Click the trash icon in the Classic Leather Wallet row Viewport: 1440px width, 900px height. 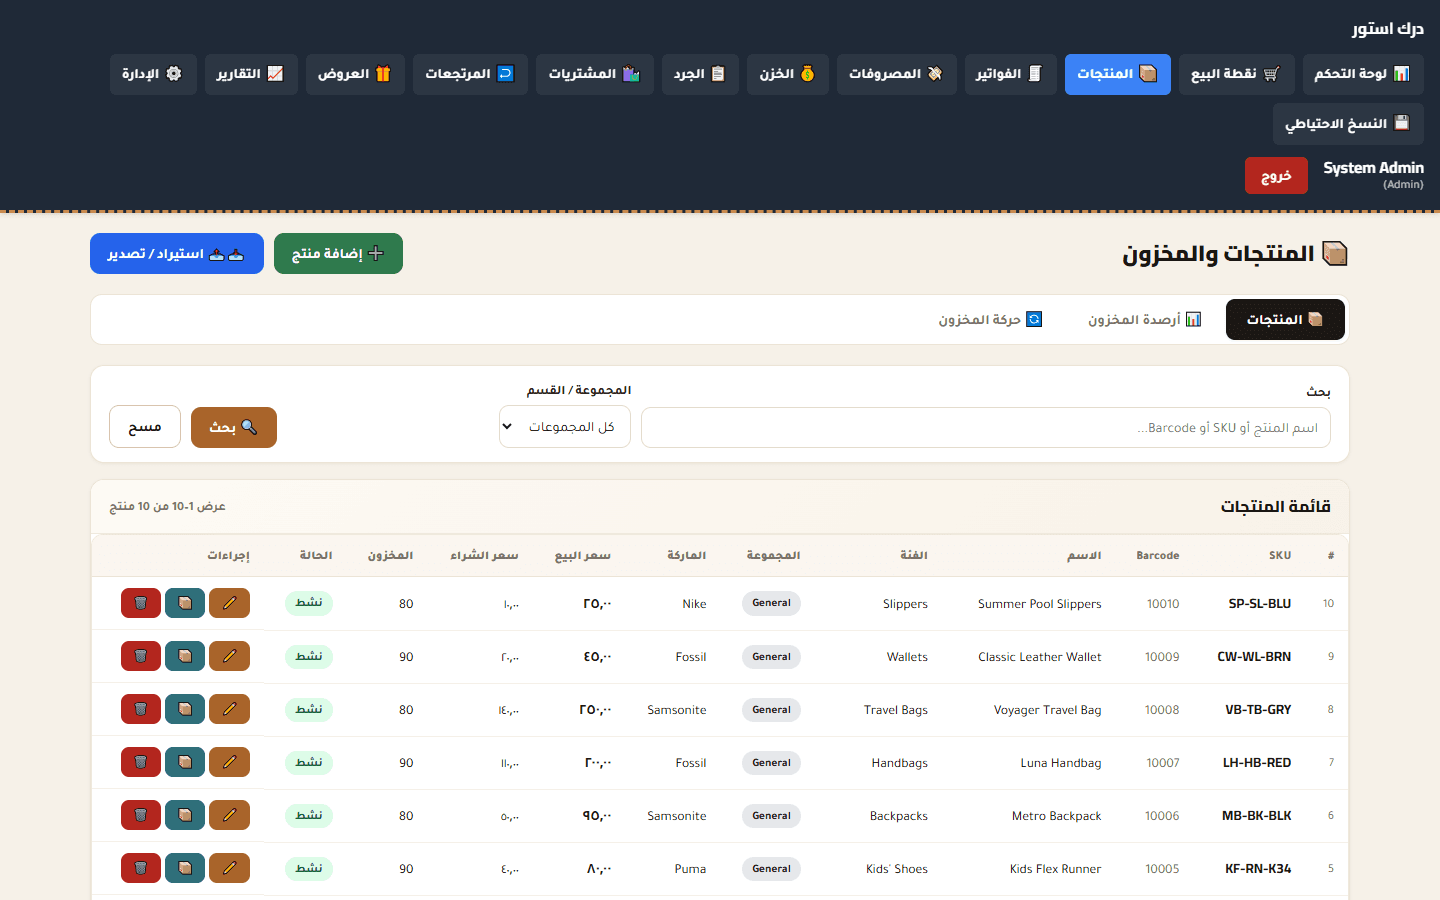coord(141,656)
